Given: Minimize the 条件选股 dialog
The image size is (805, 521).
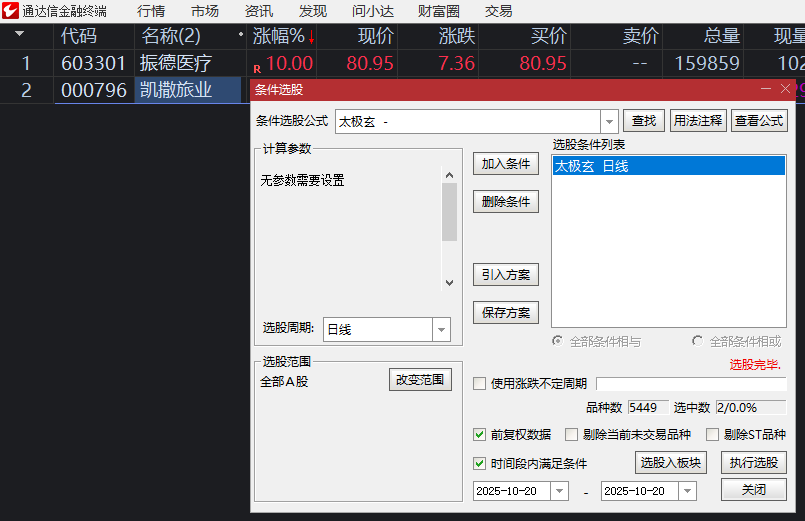Looking at the screenshot, I should (x=766, y=89).
